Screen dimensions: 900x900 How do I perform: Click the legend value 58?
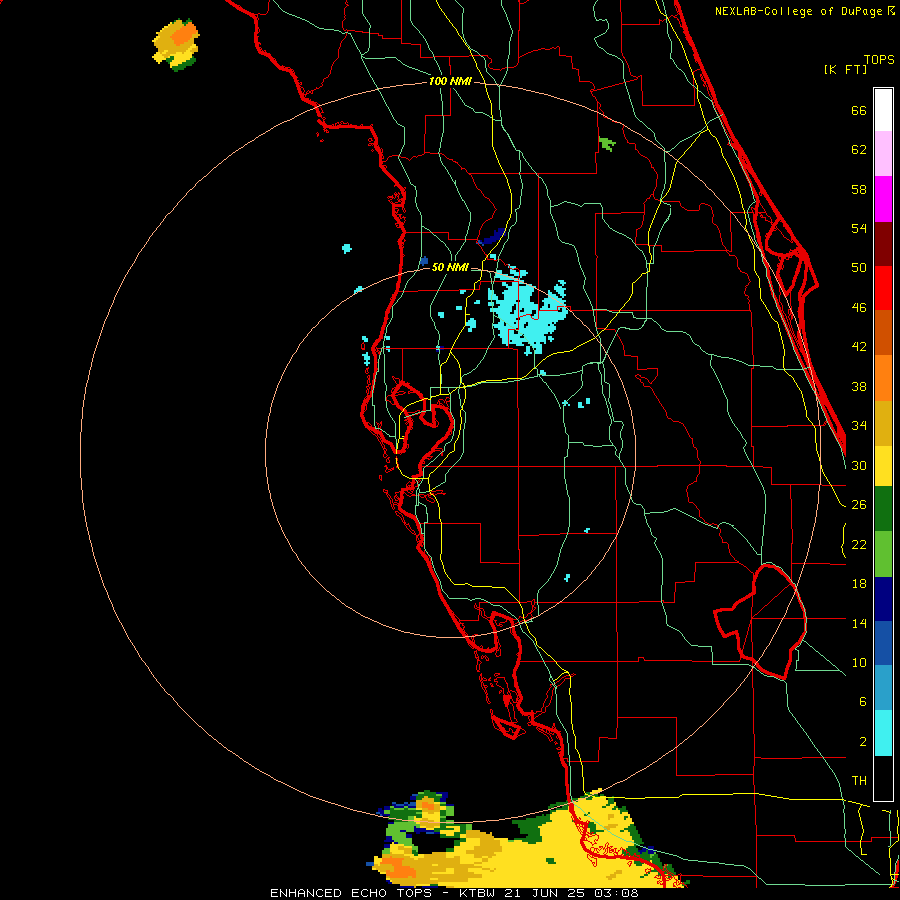pos(859,189)
